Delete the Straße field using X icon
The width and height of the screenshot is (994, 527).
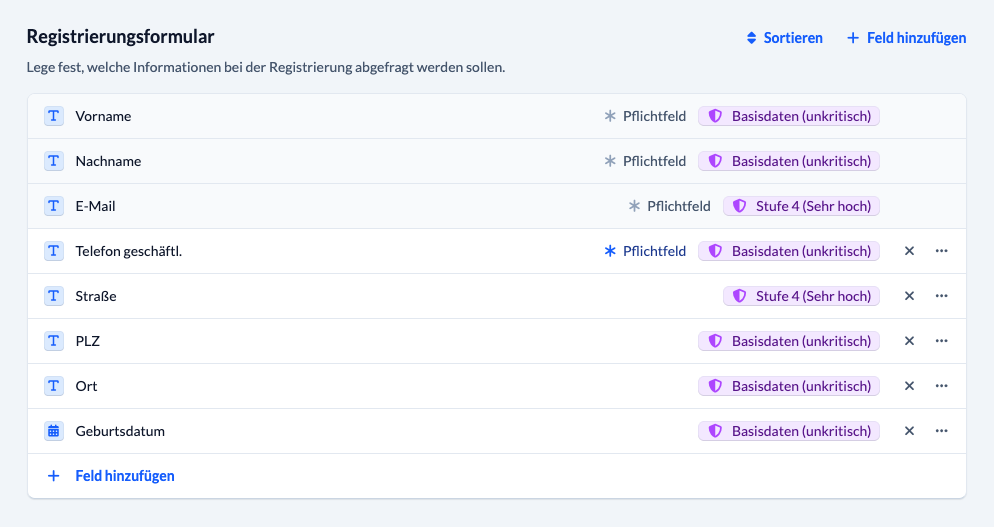click(909, 296)
